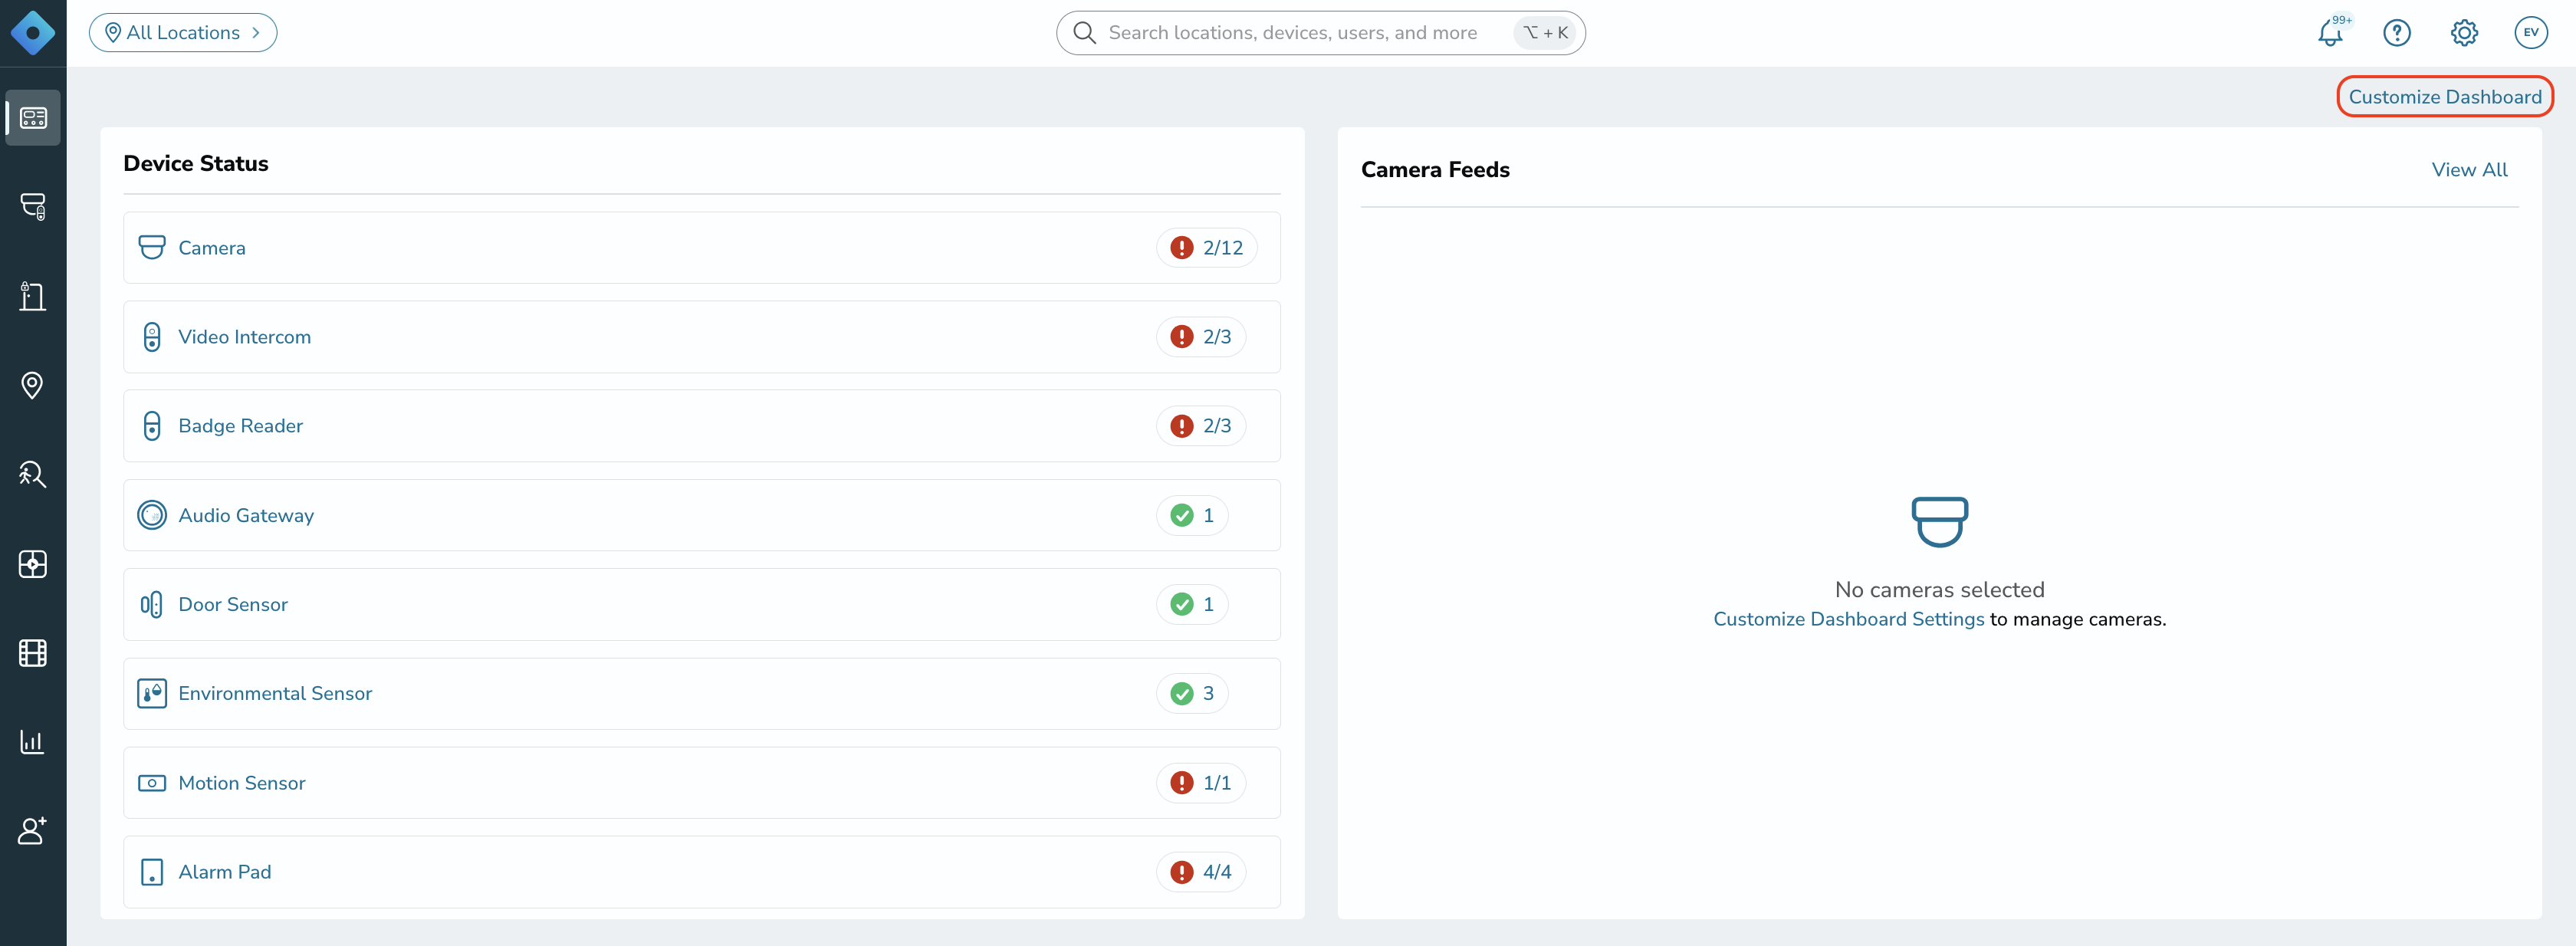Open the Video Intercom row
Screen dimensions: 2576x946
point(702,337)
